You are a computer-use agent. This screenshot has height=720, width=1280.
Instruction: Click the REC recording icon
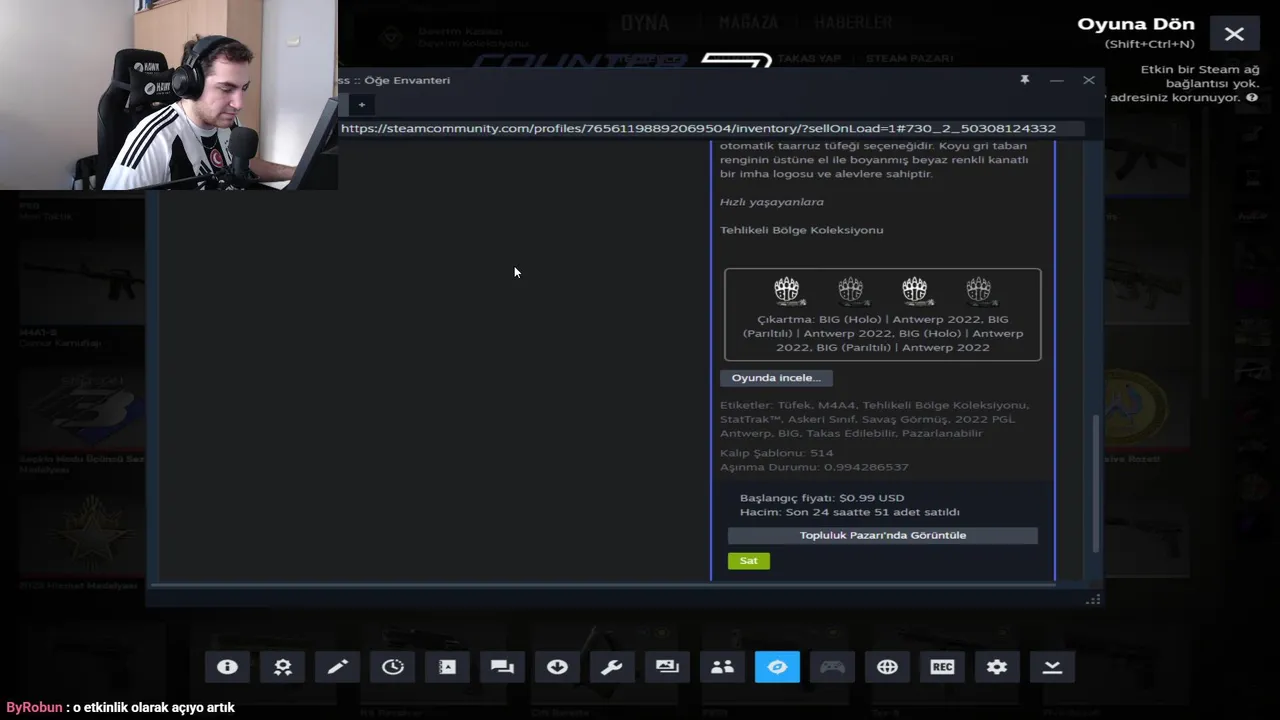point(942,667)
